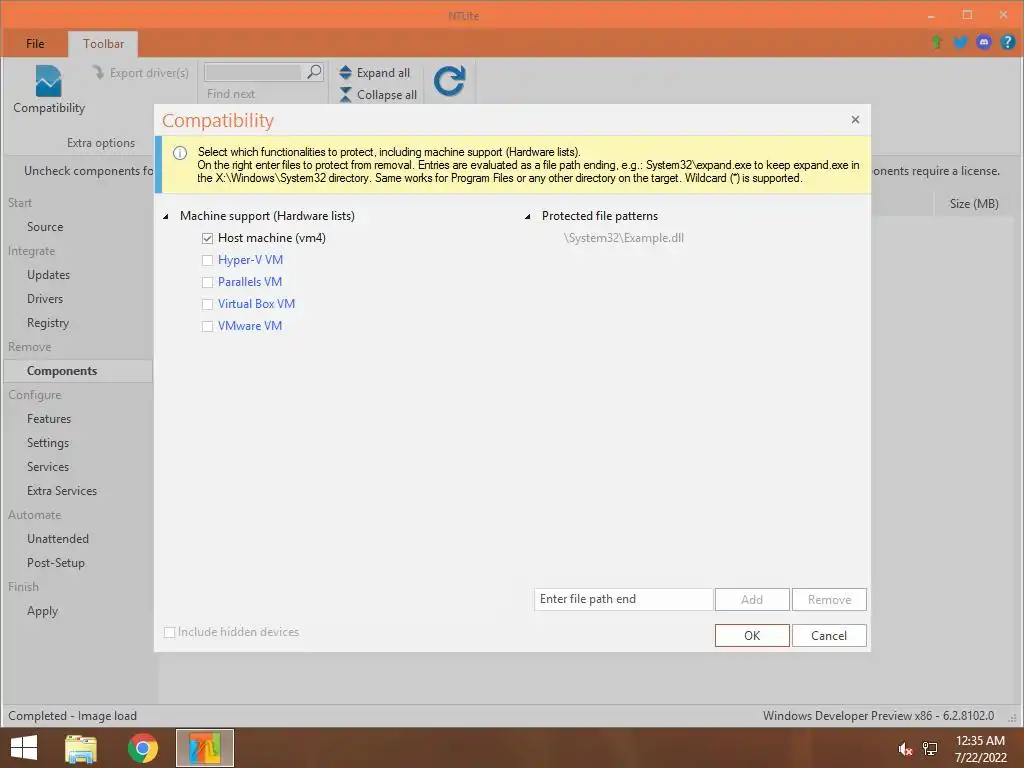Viewport: 1024px width, 768px height.
Task: Go to the Apply page
Action: (42, 611)
